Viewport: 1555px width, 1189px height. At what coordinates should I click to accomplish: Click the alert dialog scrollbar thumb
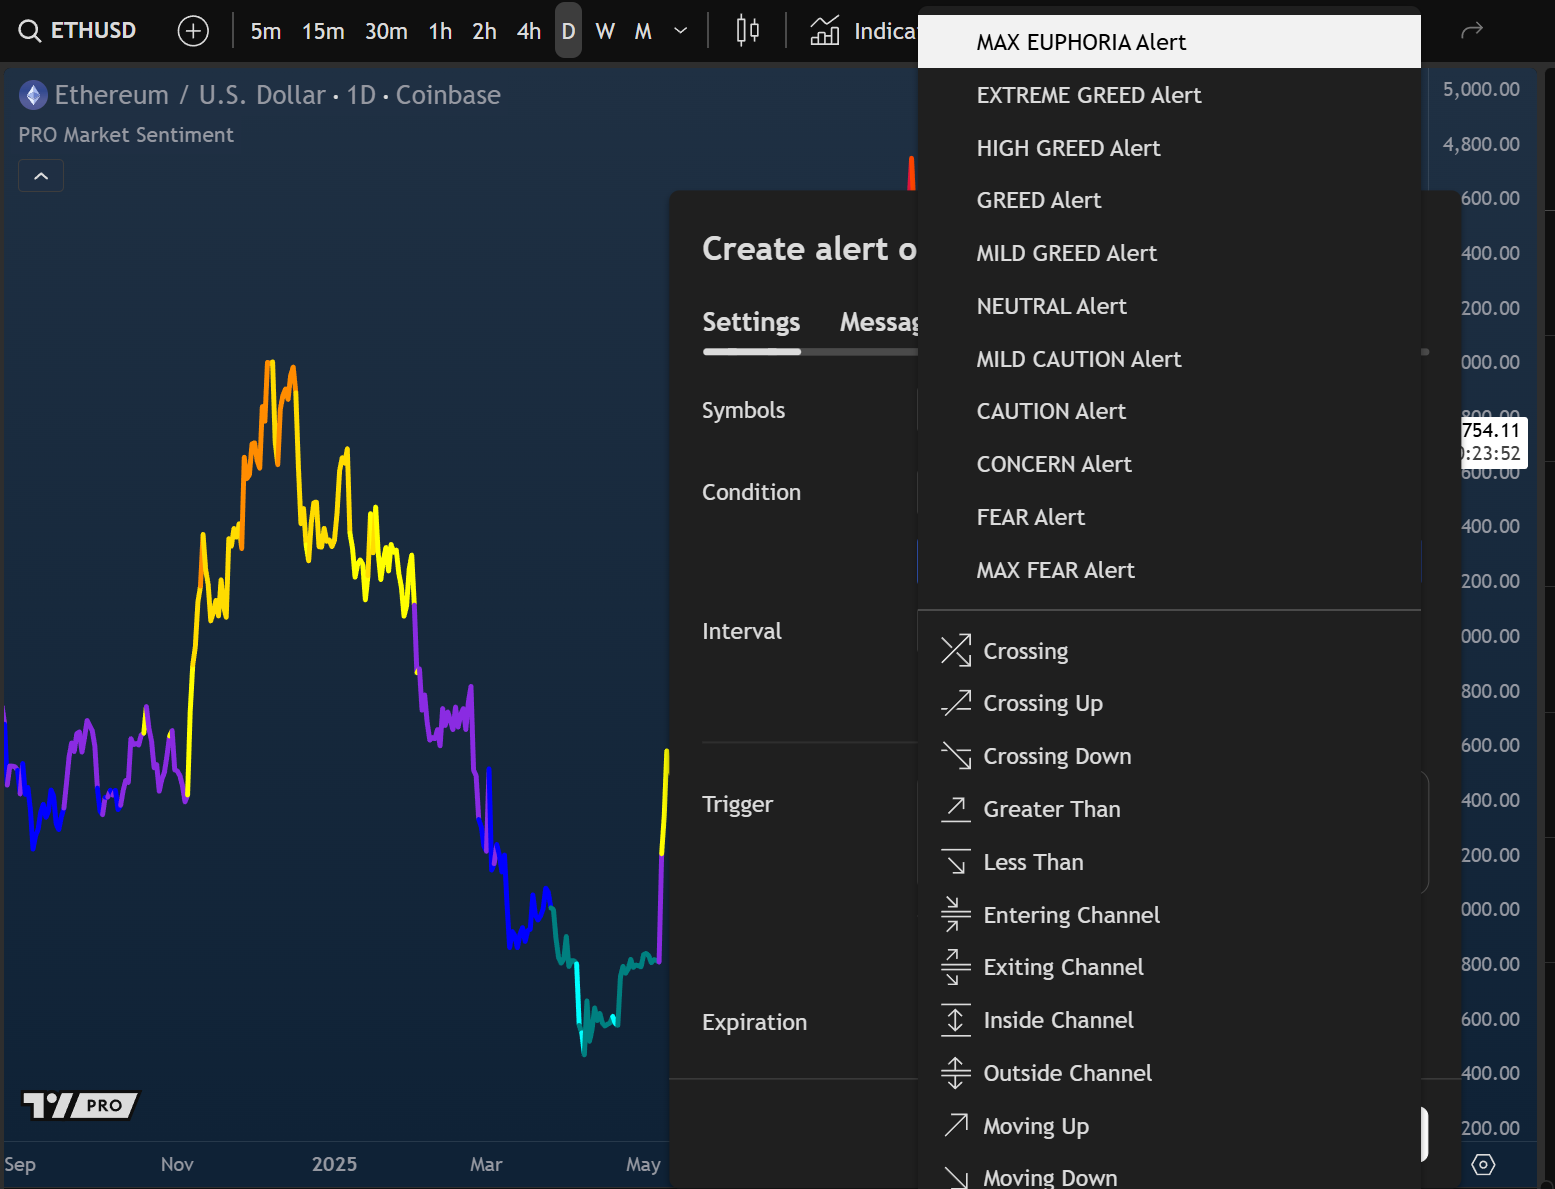1425,352
